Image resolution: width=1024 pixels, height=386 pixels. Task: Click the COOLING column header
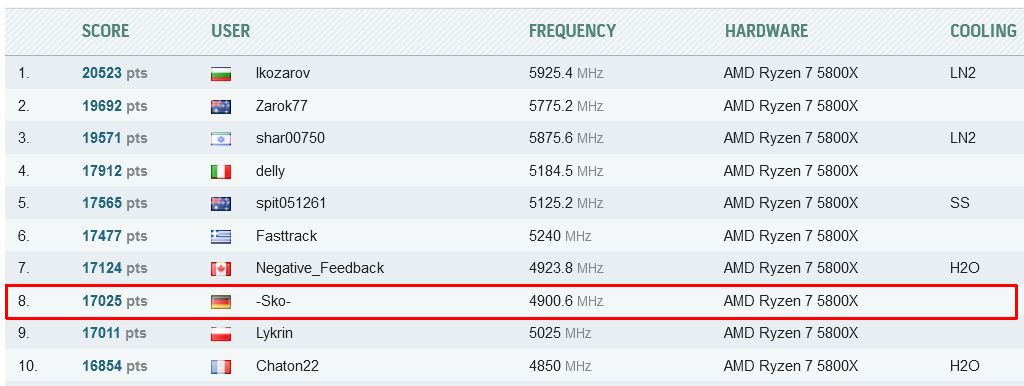(x=983, y=31)
